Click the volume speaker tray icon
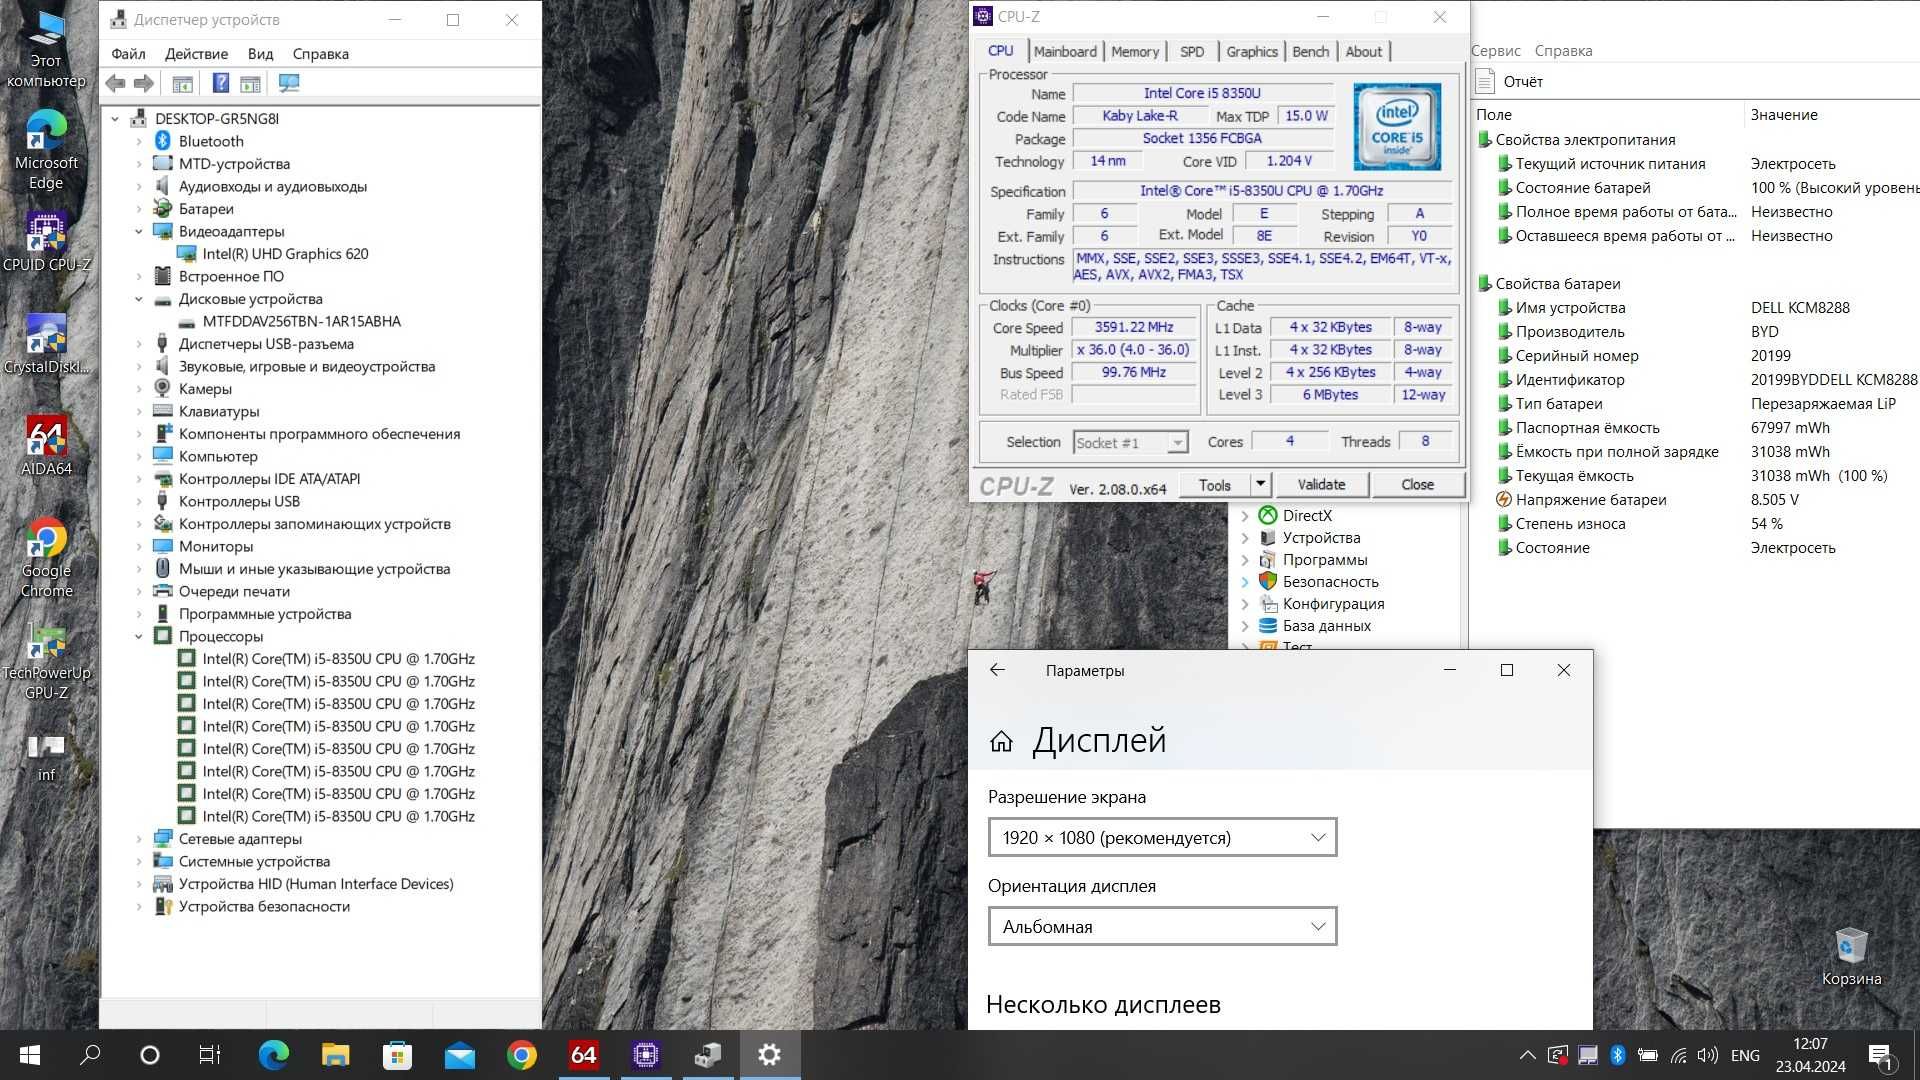This screenshot has height=1080, width=1920. tap(1707, 1055)
